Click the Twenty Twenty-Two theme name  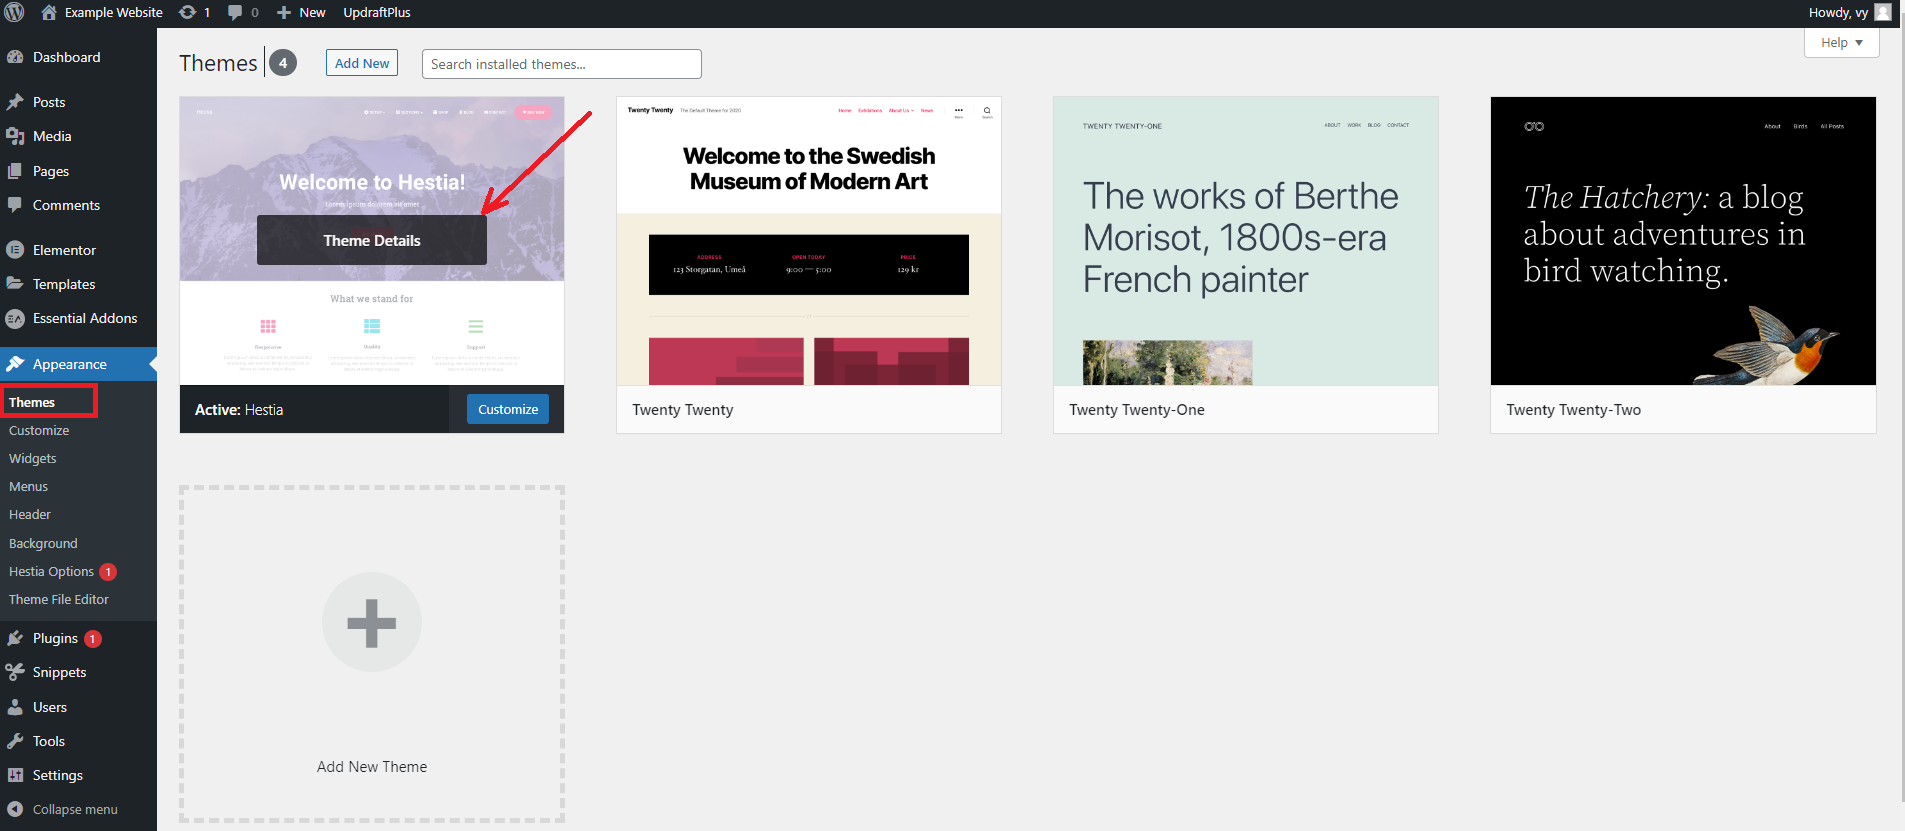1574,410
